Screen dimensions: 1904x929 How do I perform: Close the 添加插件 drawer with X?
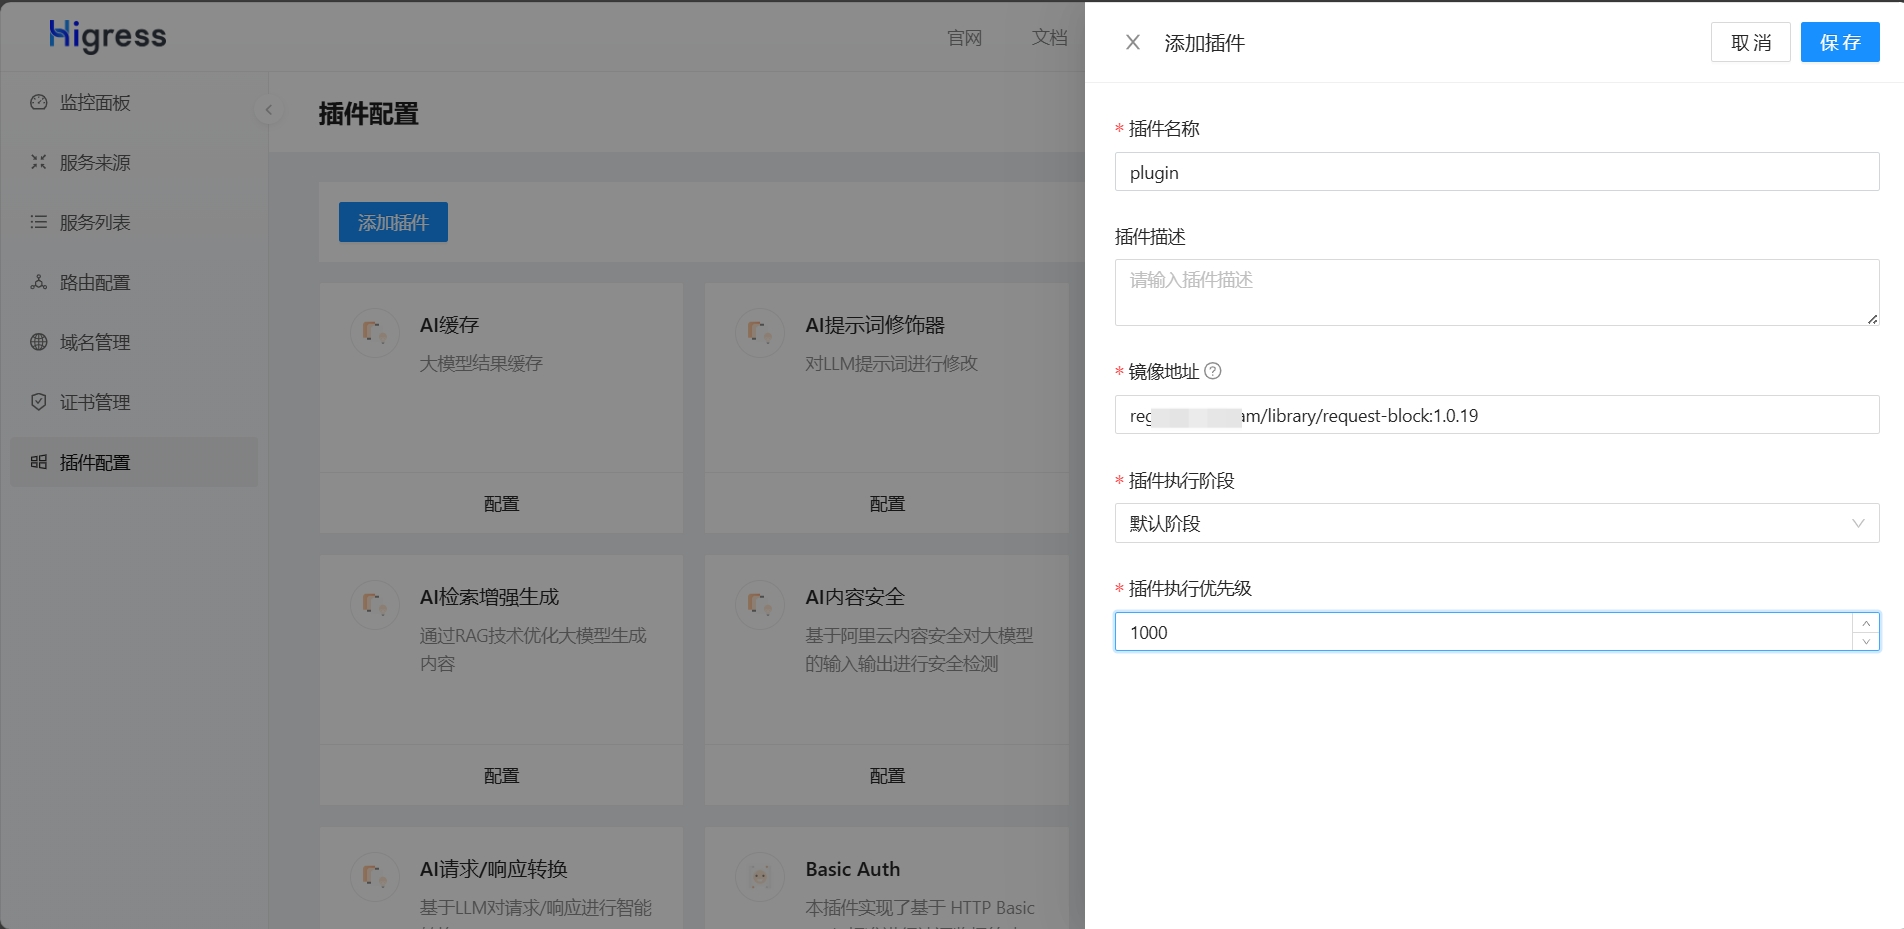click(1133, 42)
